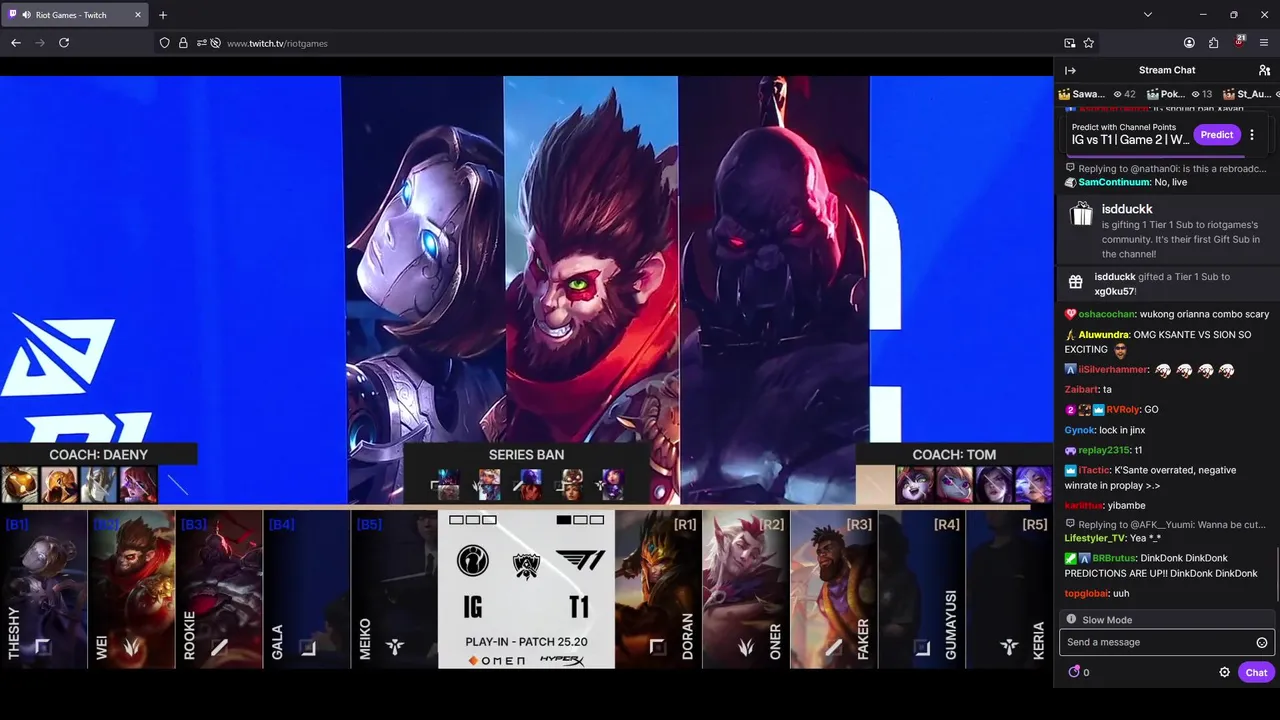Open chat settings gear

click(x=1224, y=673)
